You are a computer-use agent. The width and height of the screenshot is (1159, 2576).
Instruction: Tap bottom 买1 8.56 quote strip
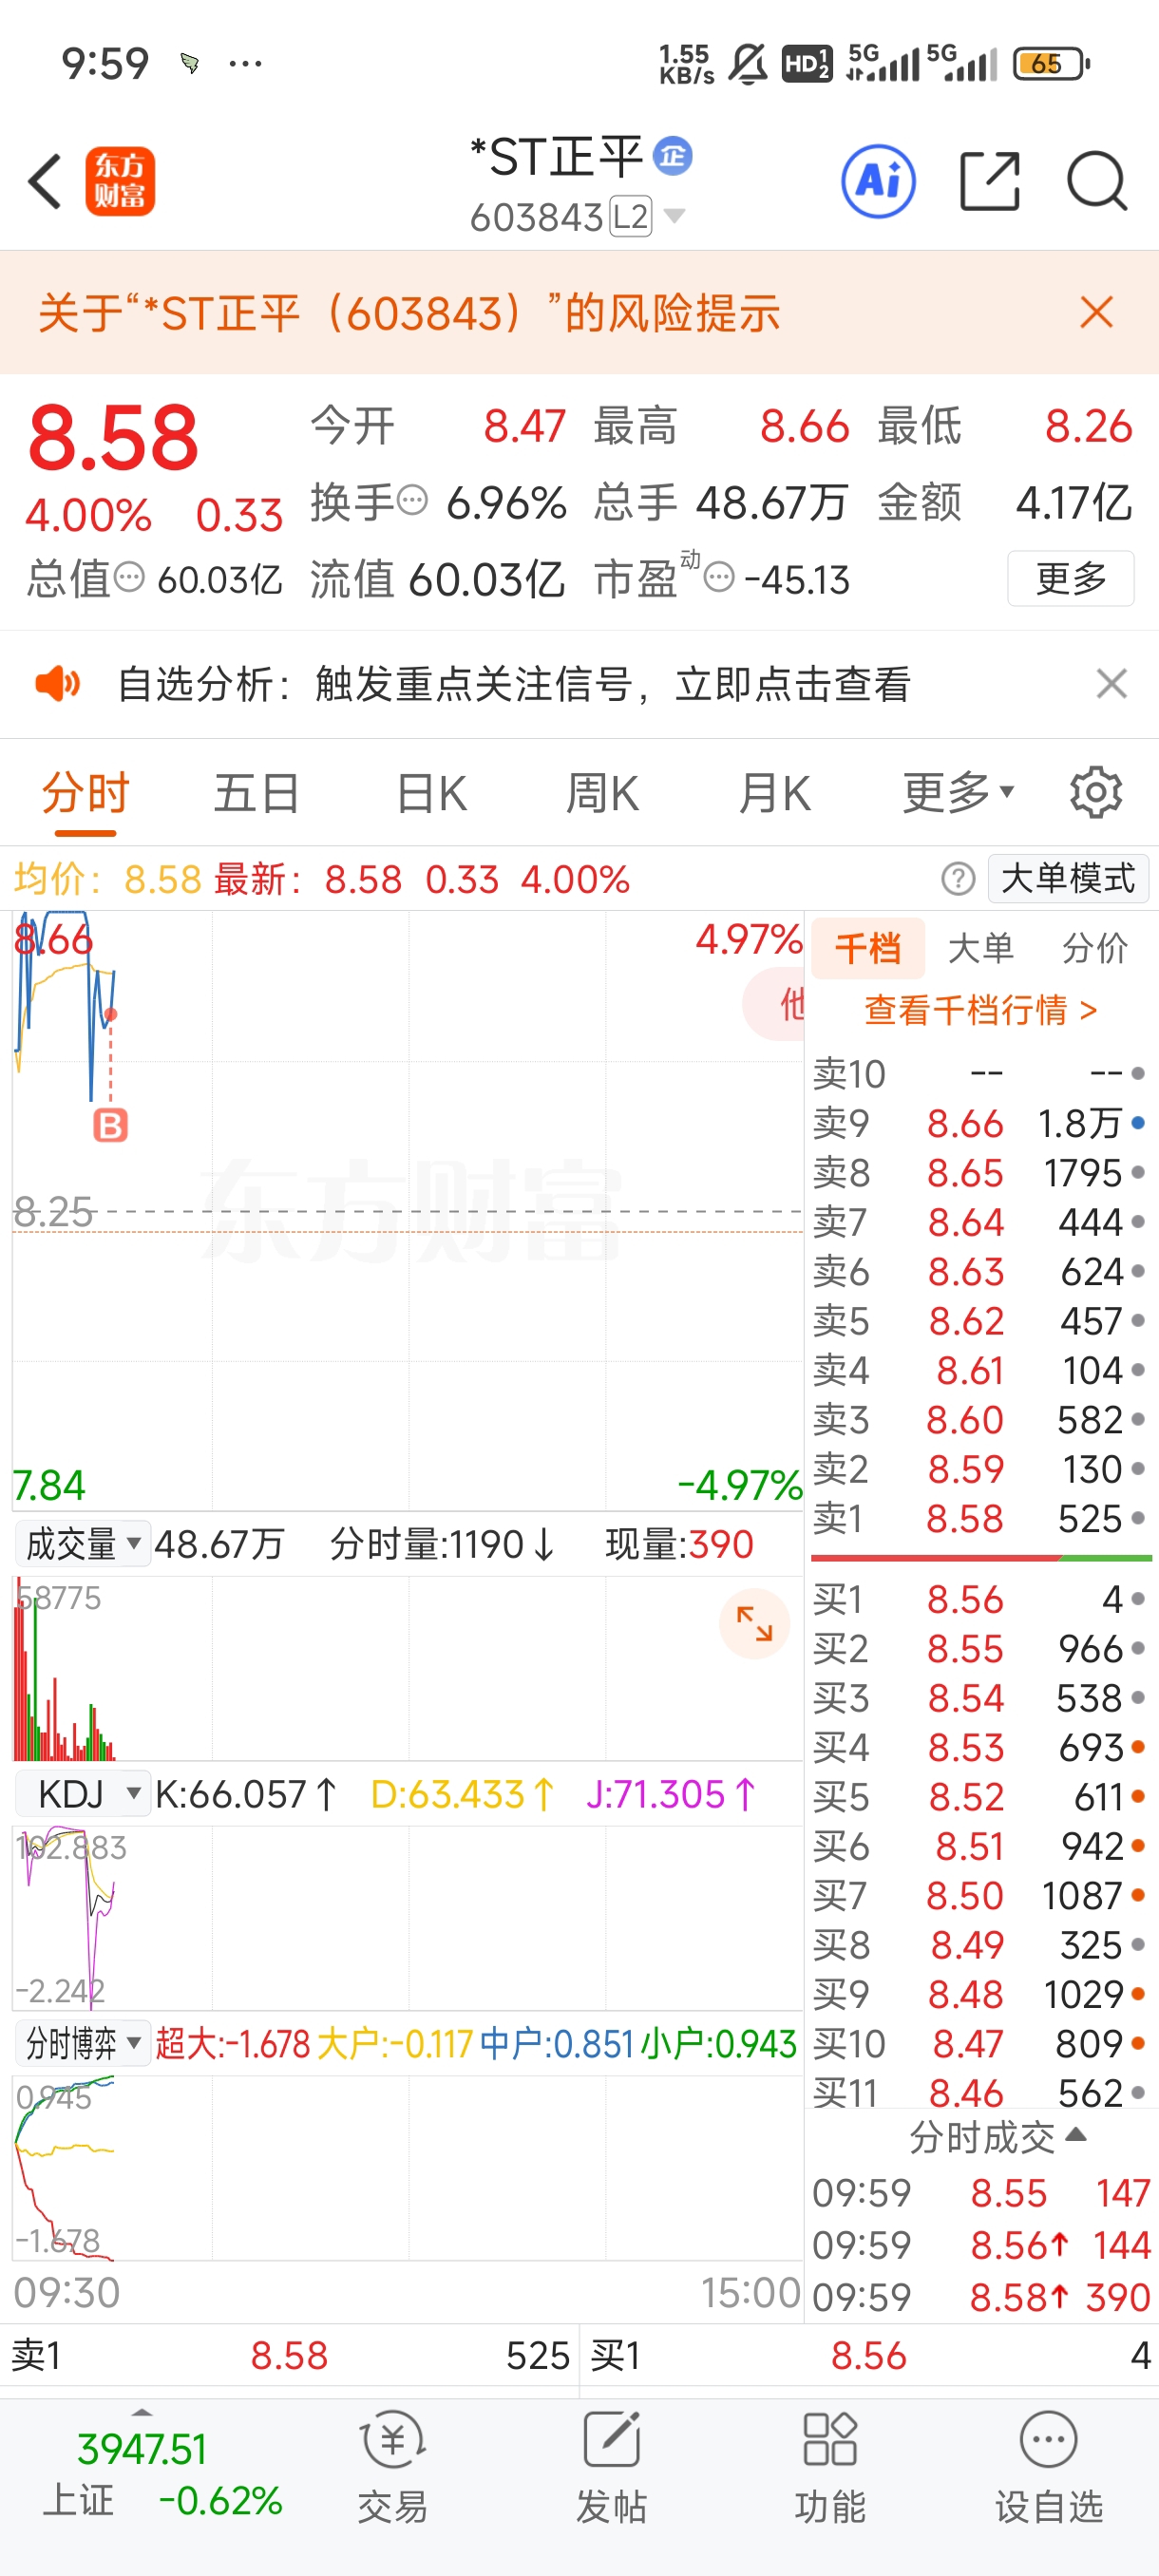(x=870, y=2356)
